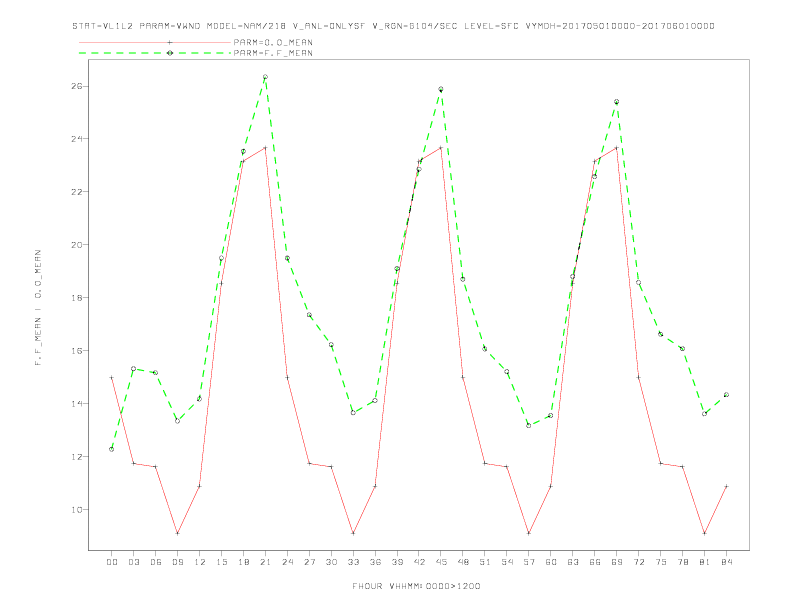Click y-axis tick label 16
Viewport: 792px width, 612px height.
[x=77, y=350]
